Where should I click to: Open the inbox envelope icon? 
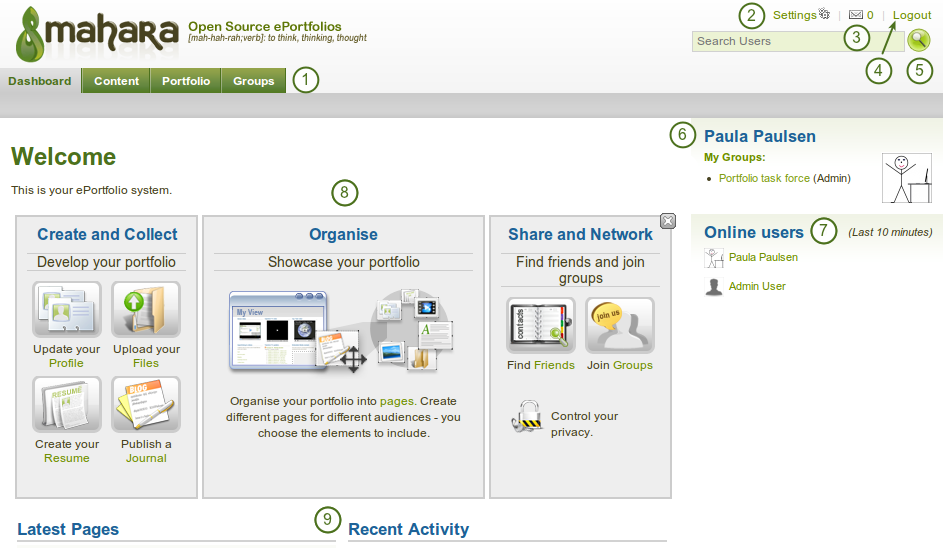point(855,15)
